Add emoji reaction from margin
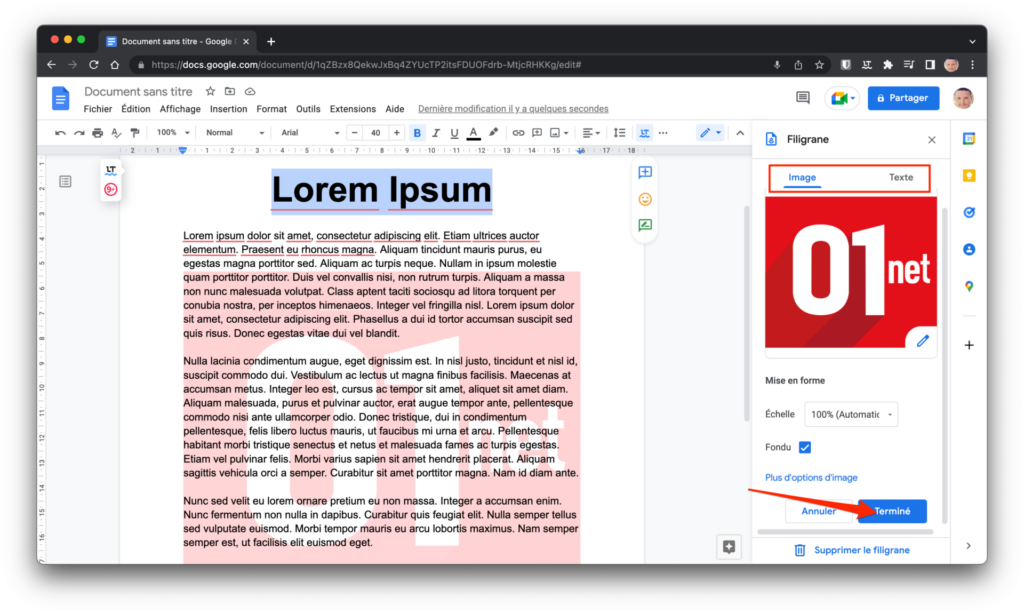Screen dimensions: 1024x613 [645, 199]
